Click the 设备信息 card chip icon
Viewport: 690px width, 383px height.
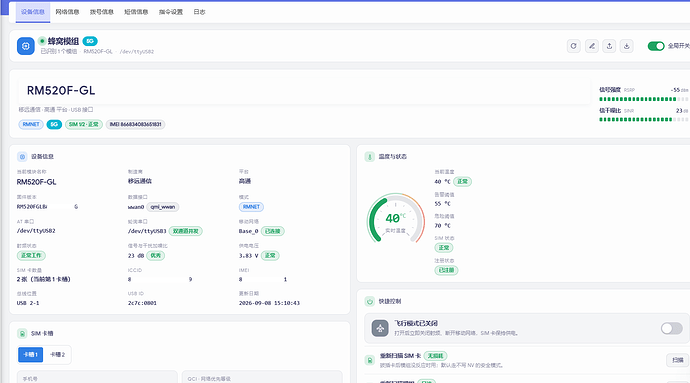[22, 156]
